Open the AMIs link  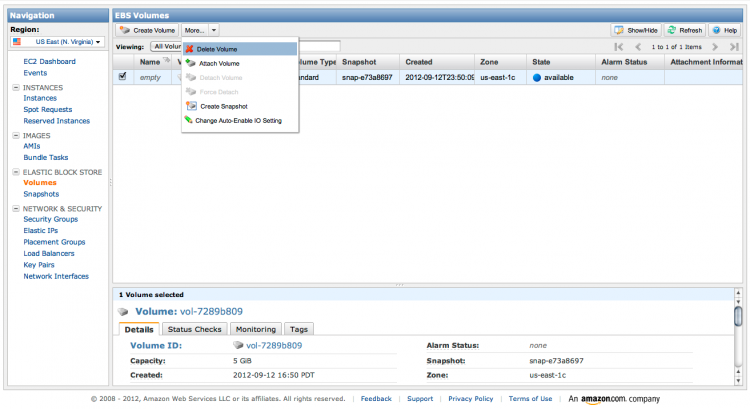[x=32, y=146]
